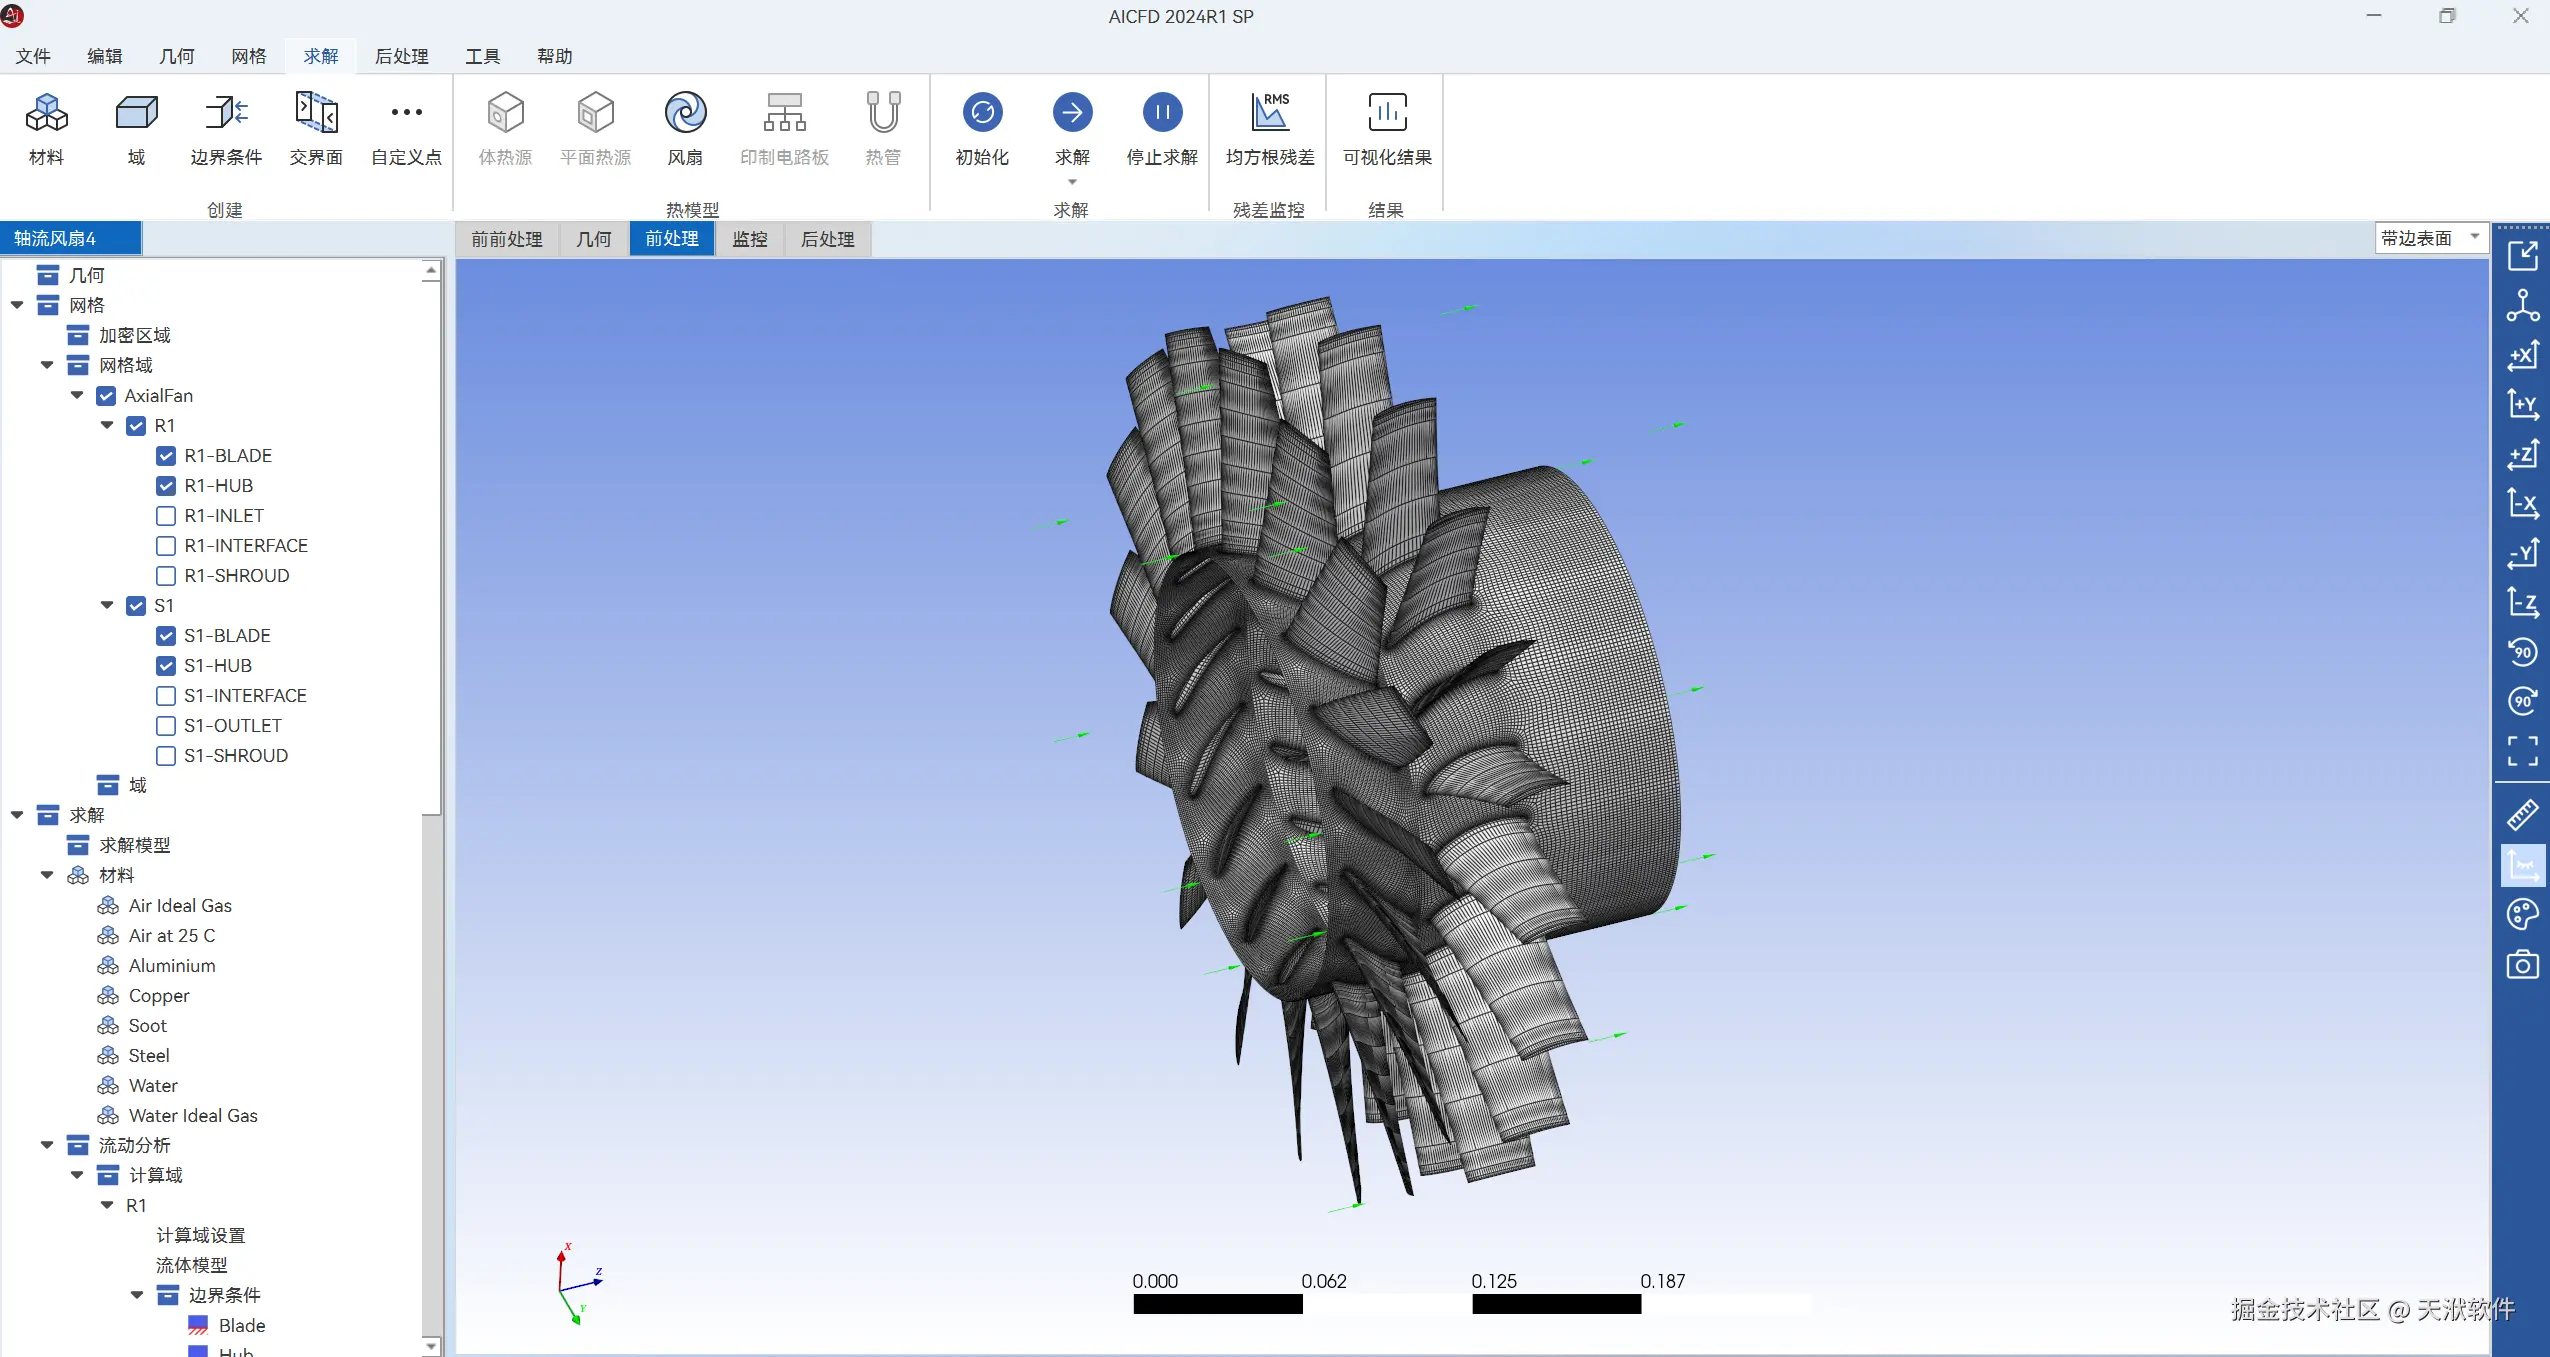Screen dimensions: 2550x1357
Task: Enable the R1-INLET mesh checkbox
Action: pyautogui.click(x=166, y=516)
